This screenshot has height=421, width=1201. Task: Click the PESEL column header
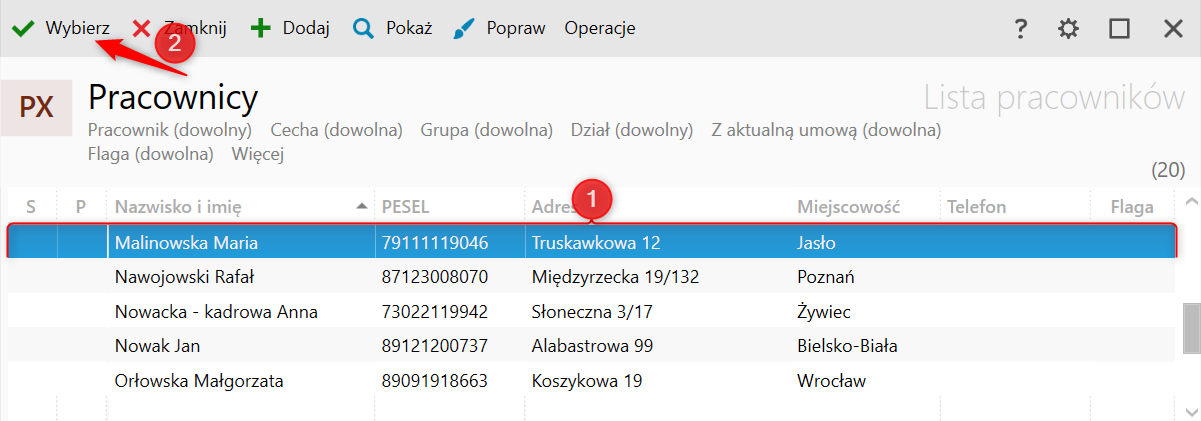(405, 207)
